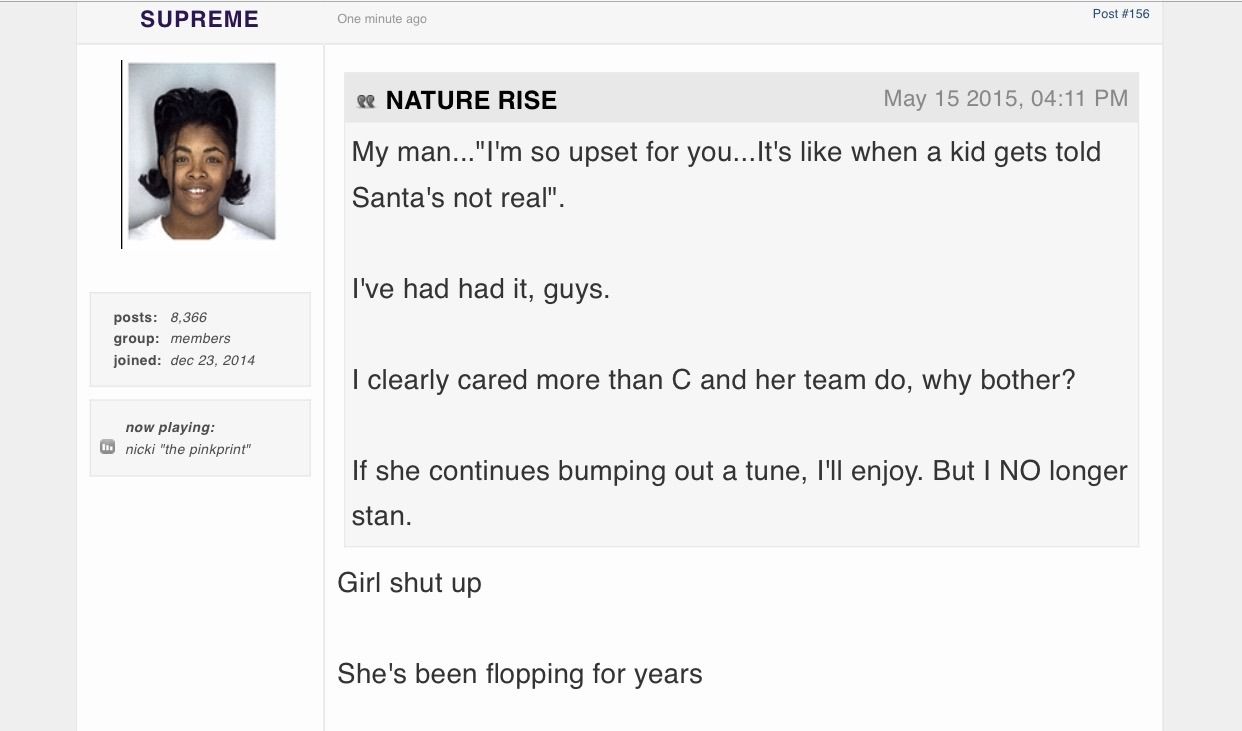Click the 'group: members' entry
The image size is (1242, 731).
click(172, 338)
